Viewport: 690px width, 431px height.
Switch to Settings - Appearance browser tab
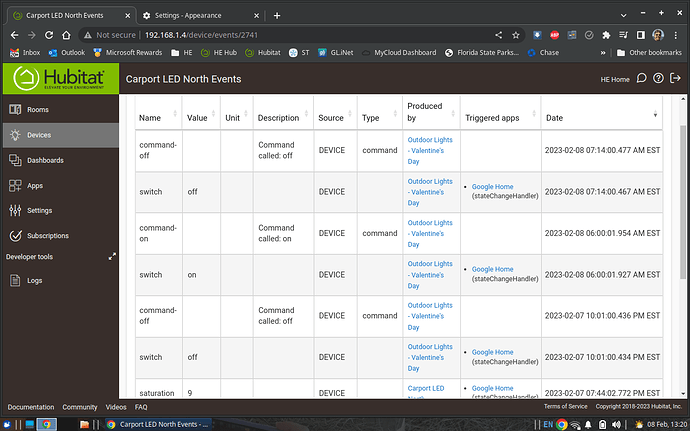[x=201, y=15]
